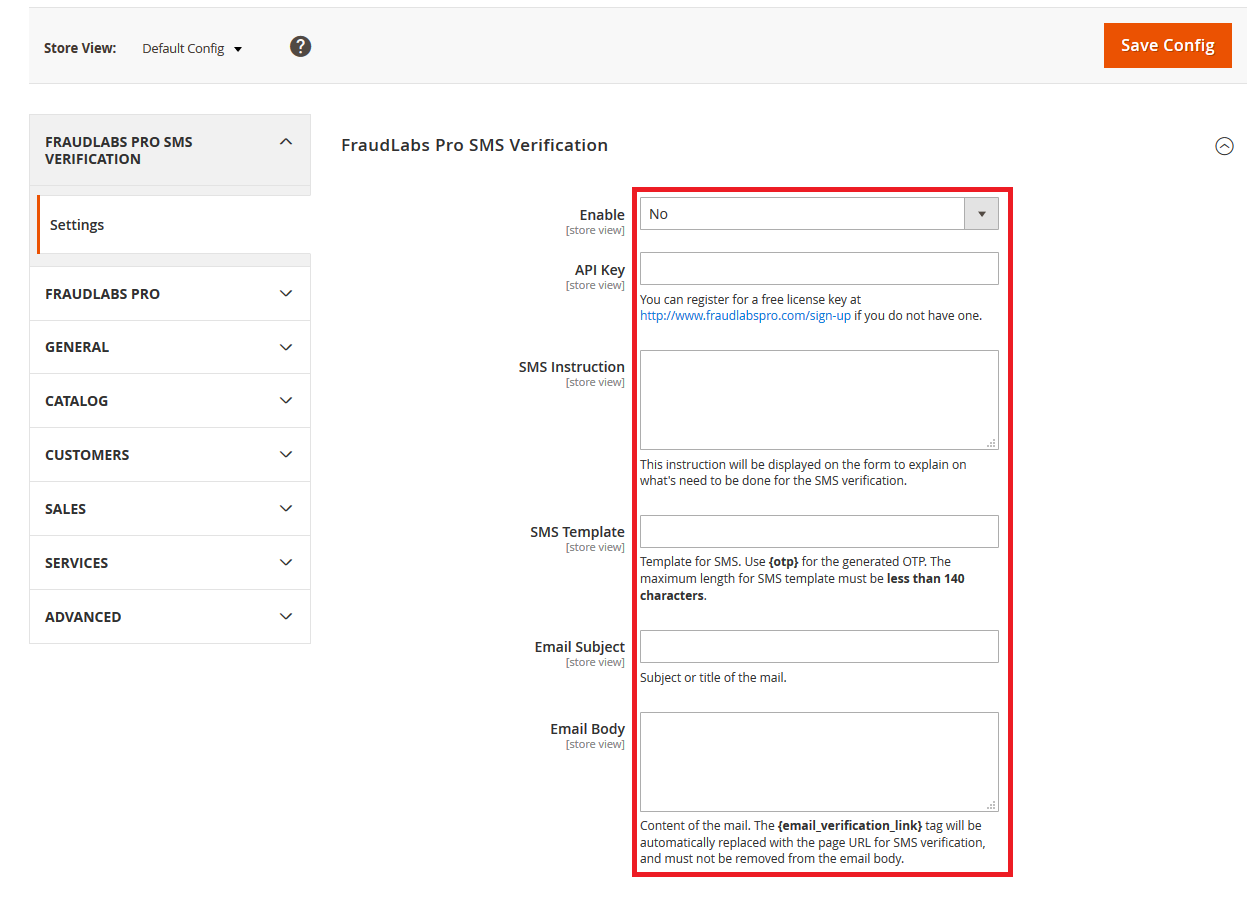Viewport: 1249px width, 897px height.
Task: Expand the CATALOG sidebar section
Action: coord(170,401)
